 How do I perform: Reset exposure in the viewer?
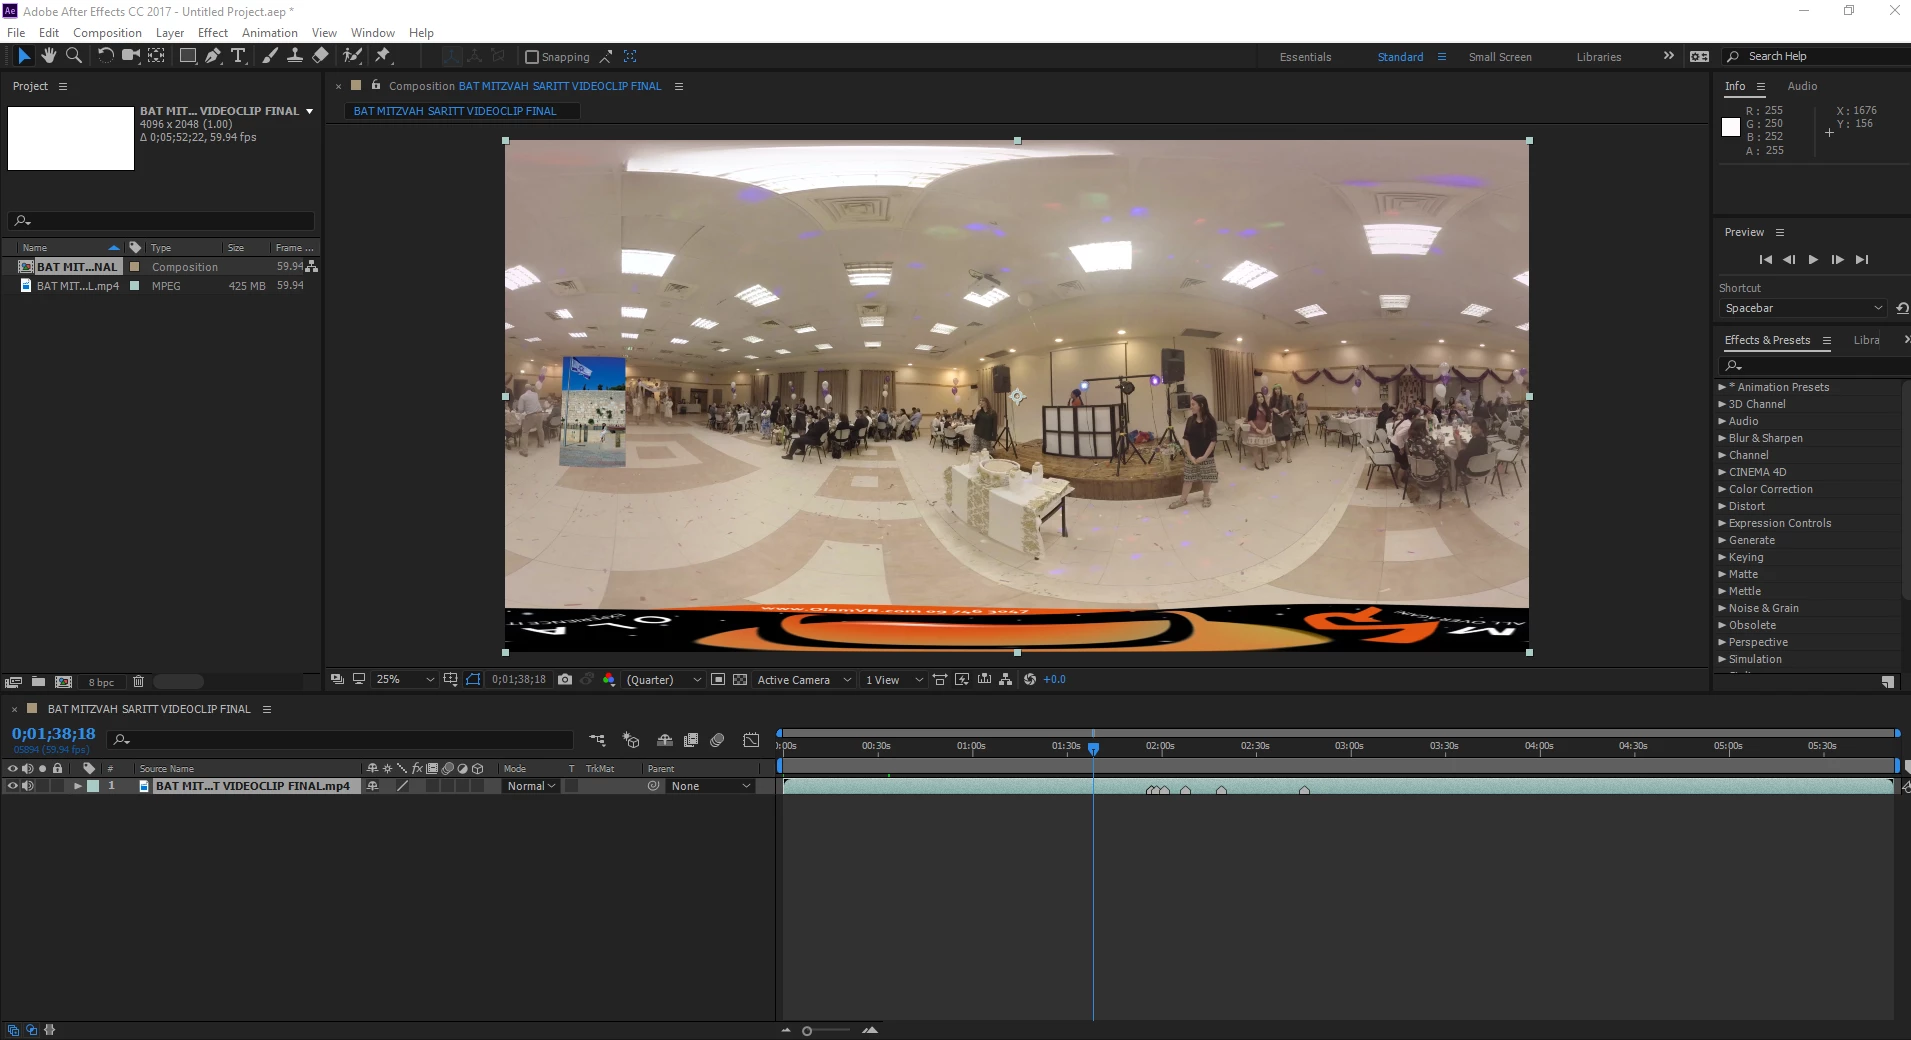[1030, 680]
